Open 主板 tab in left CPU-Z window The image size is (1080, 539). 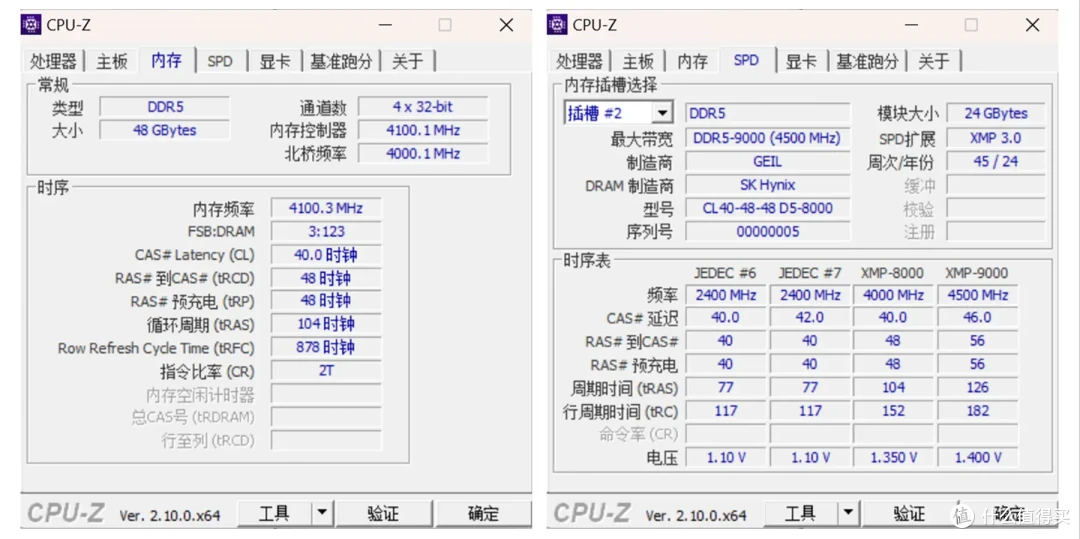coord(112,61)
